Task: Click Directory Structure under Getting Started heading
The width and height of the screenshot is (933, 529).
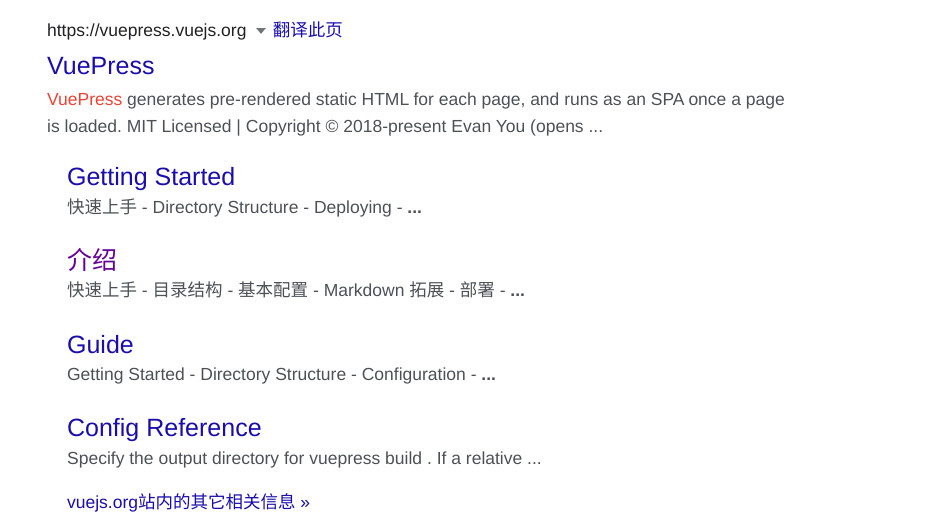Action: [226, 207]
